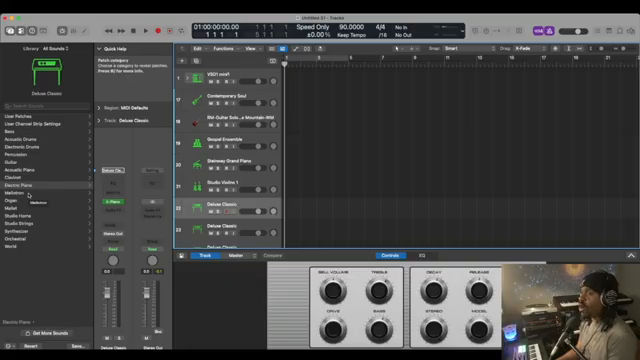Viewport: 640px width, 360px height.
Task: Open the Library All Sounds dropdown
Action: pyautogui.click(x=56, y=49)
